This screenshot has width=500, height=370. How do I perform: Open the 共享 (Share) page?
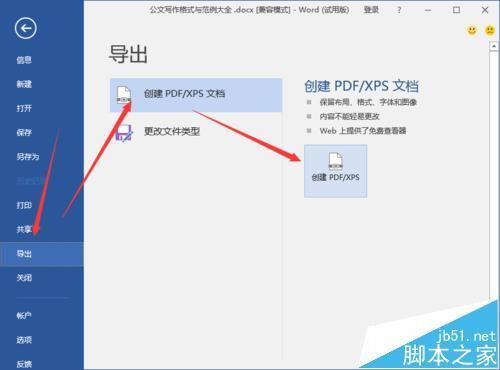click(x=24, y=229)
